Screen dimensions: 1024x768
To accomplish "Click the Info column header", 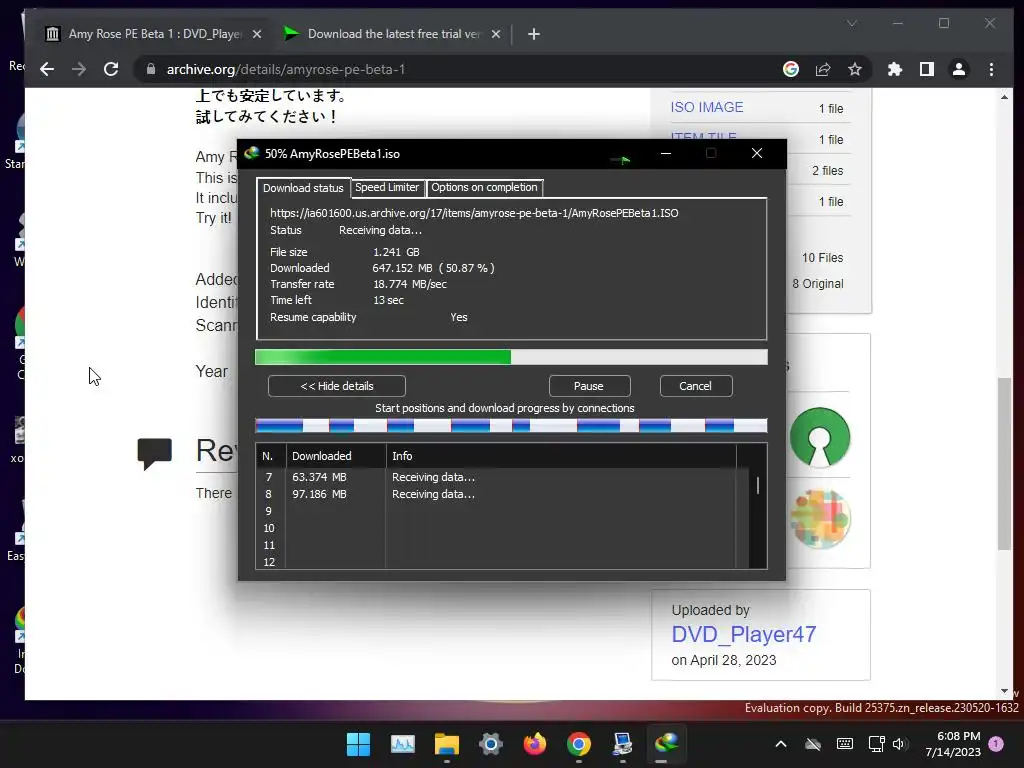I will pos(561,456).
